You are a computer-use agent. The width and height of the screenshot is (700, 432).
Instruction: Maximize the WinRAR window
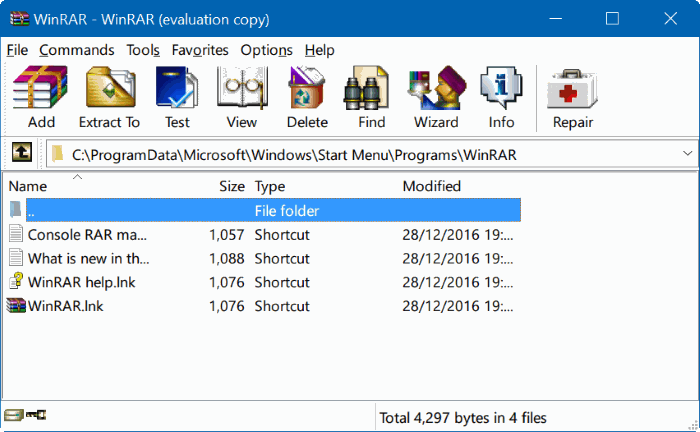(x=612, y=19)
